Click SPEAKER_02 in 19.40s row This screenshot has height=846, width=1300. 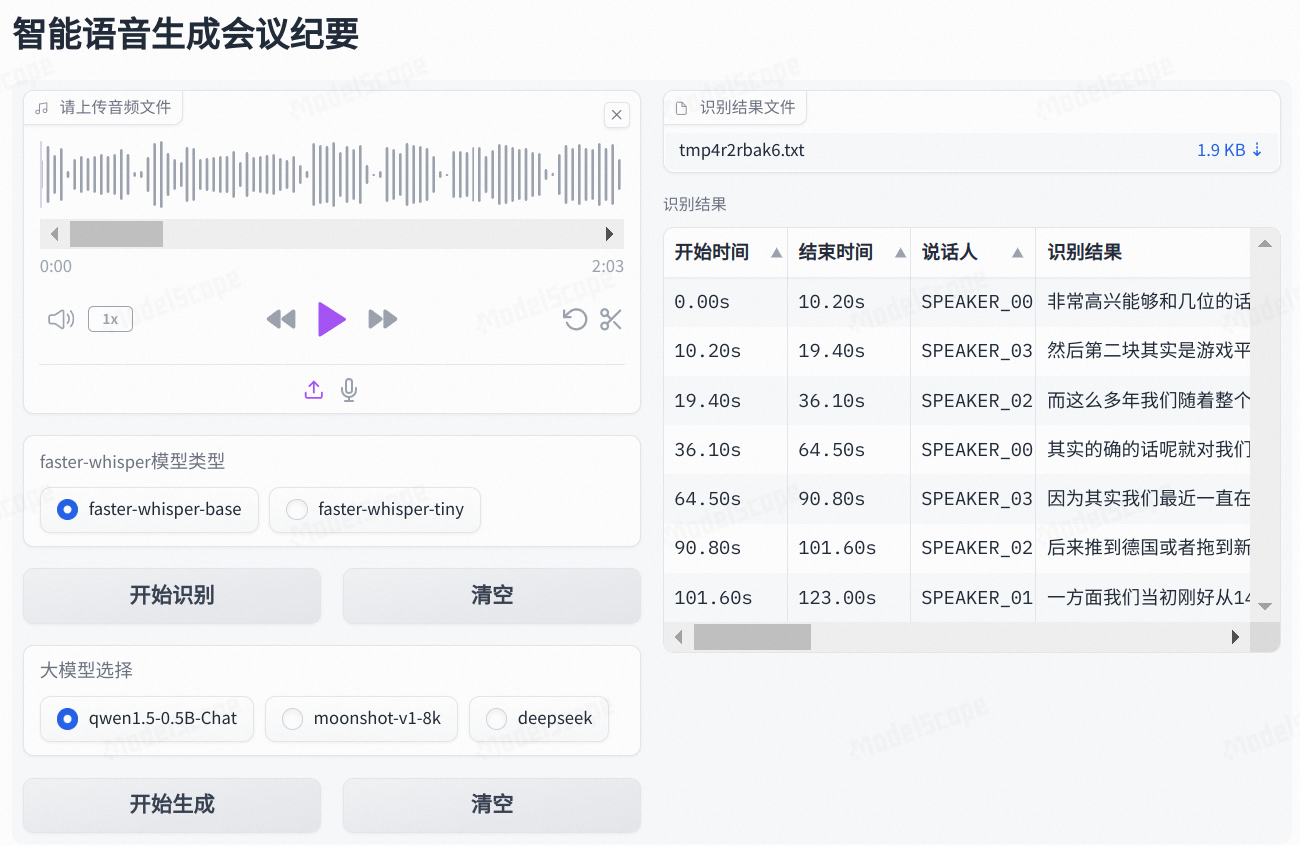[973, 401]
